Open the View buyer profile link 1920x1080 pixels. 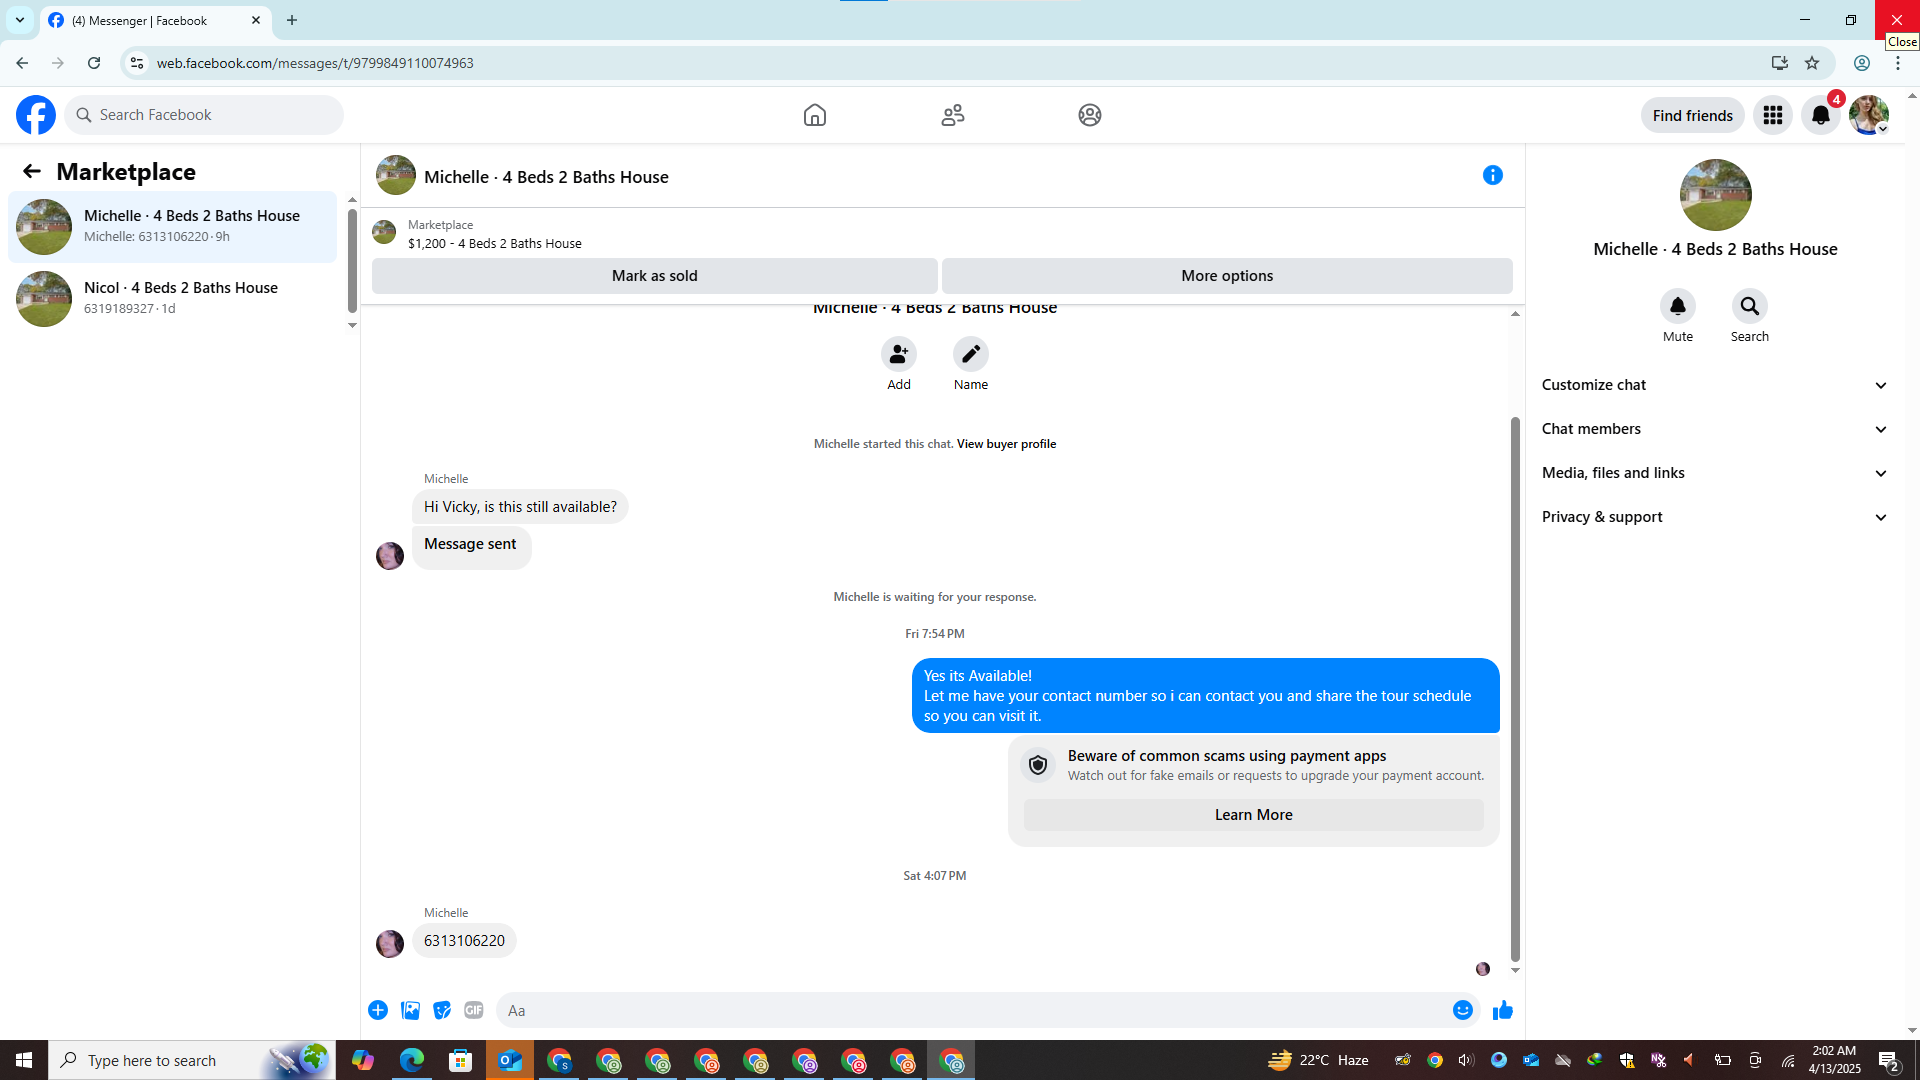[1006, 444]
